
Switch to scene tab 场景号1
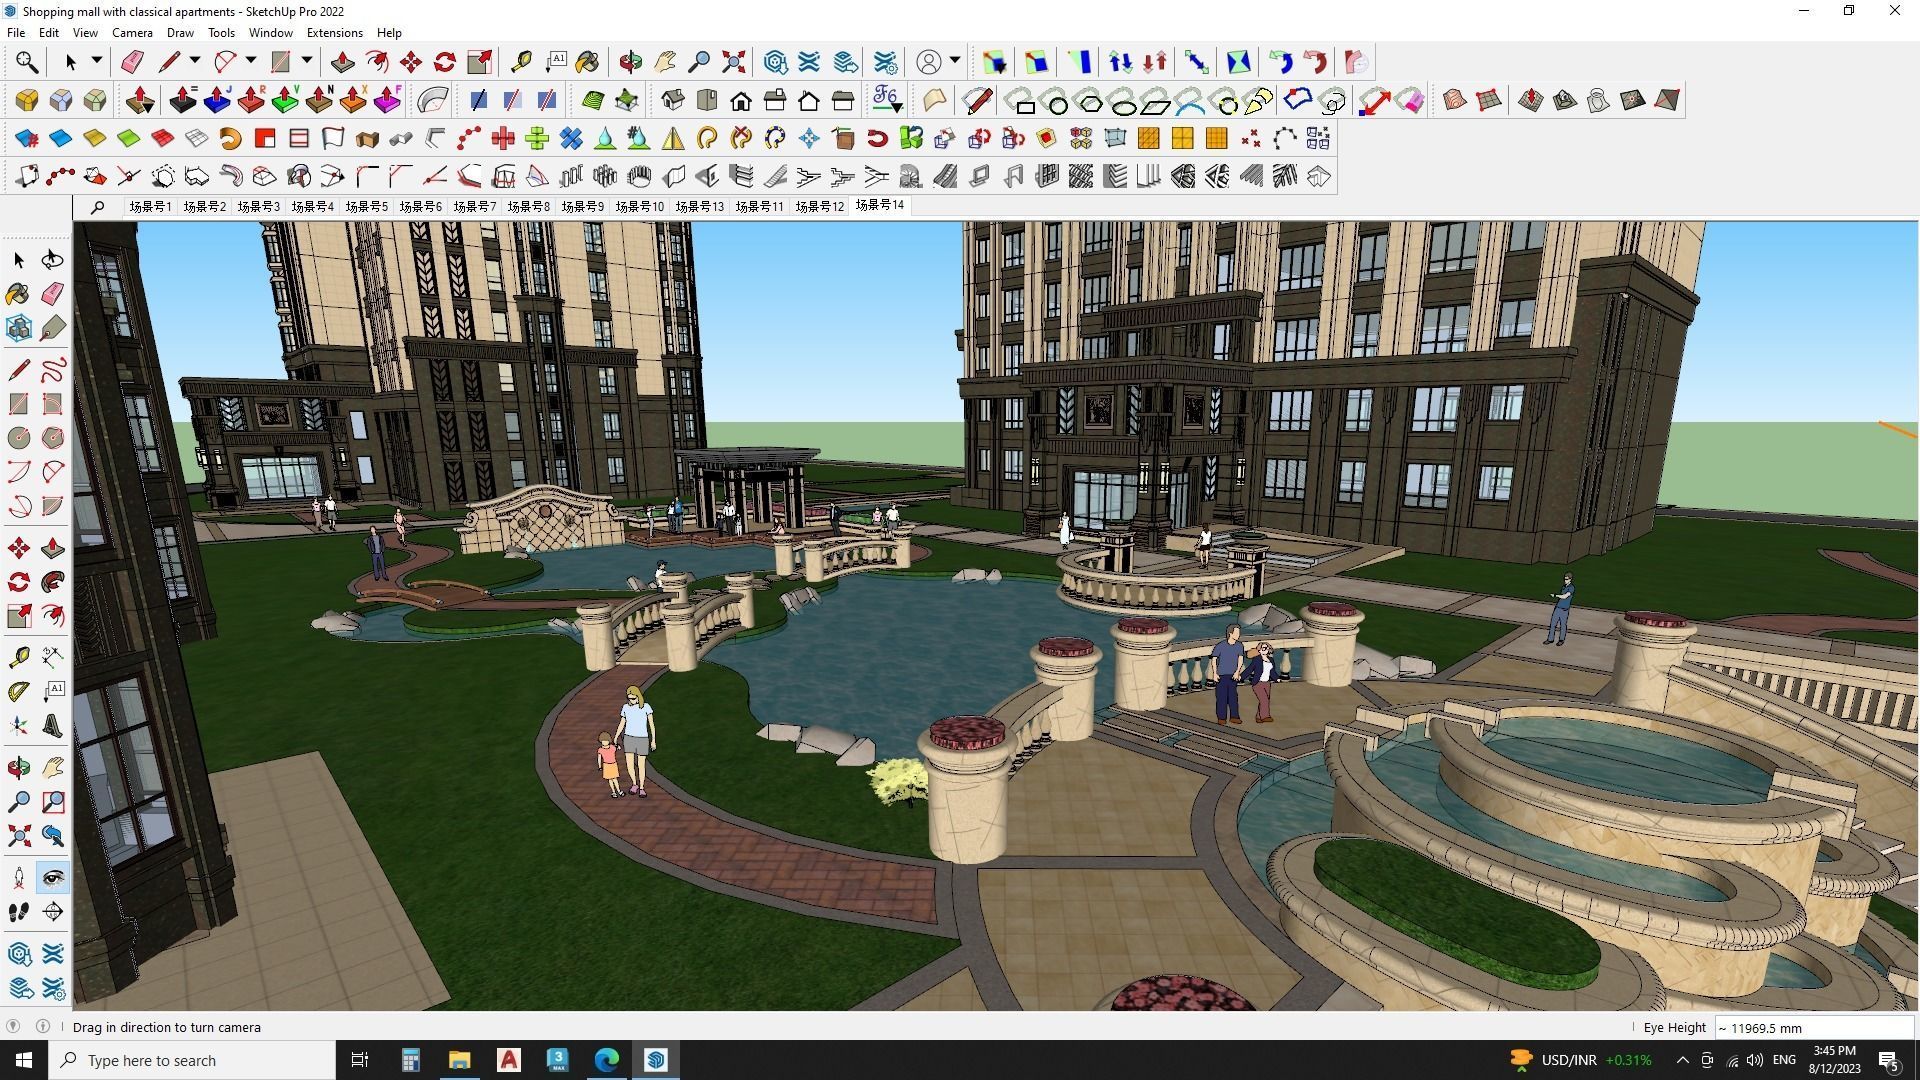(150, 207)
